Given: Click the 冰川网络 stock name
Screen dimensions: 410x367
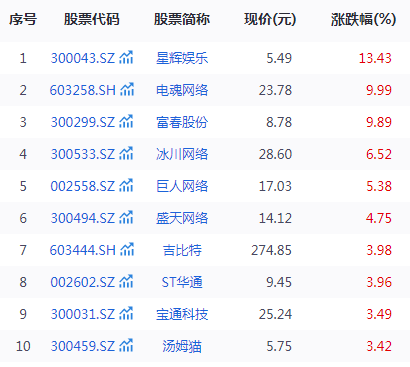Looking at the screenshot, I should pos(182,154).
